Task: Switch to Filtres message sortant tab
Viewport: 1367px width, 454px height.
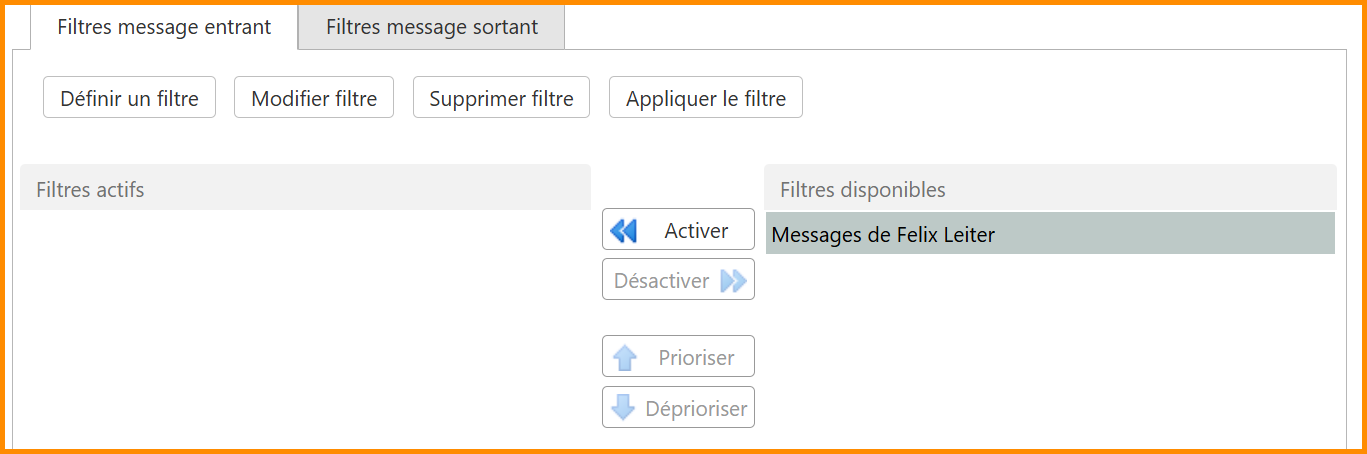Action: pyautogui.click(x=431, y=27)
